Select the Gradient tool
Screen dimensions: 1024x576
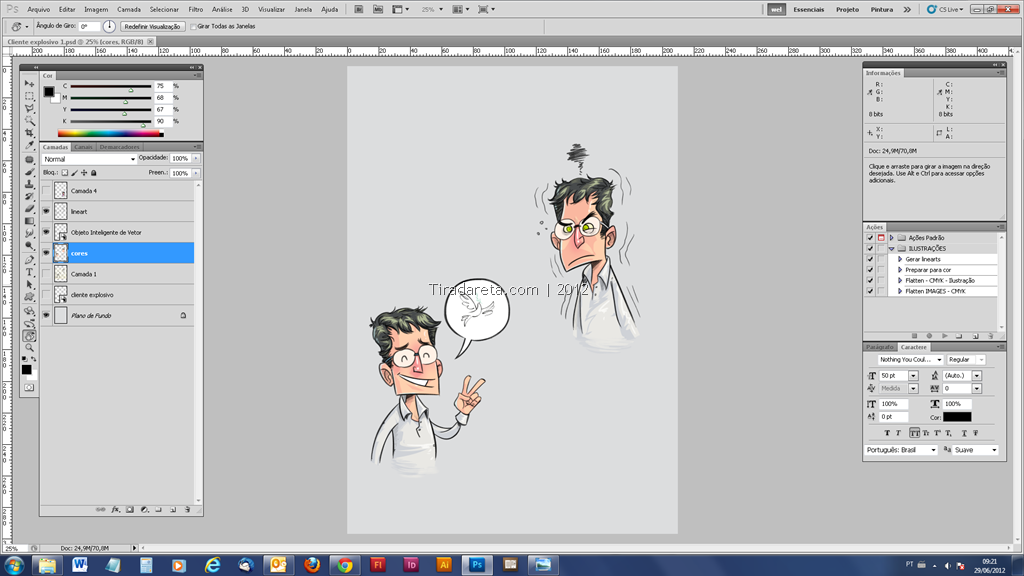click(x=29, y=221)
